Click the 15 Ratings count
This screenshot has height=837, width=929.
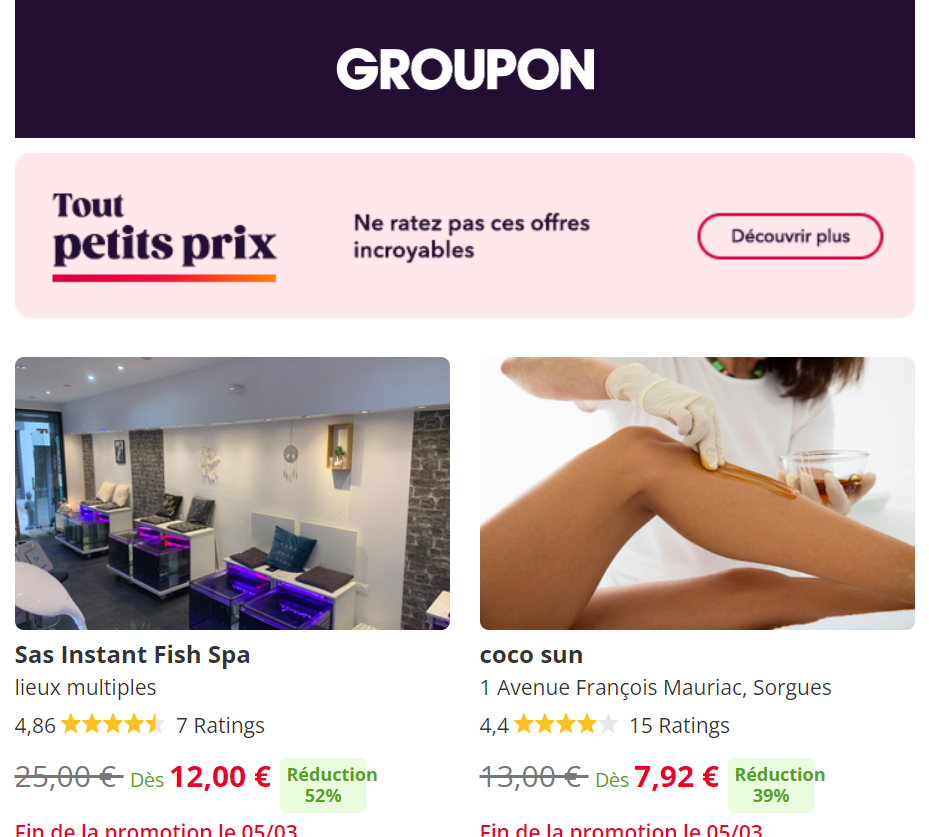click(x=679, y=726)
